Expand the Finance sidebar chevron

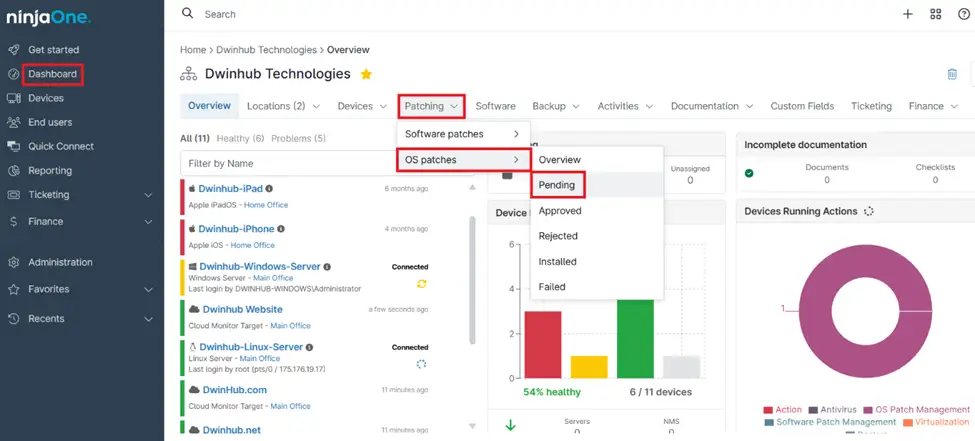(x=148, y=222)
